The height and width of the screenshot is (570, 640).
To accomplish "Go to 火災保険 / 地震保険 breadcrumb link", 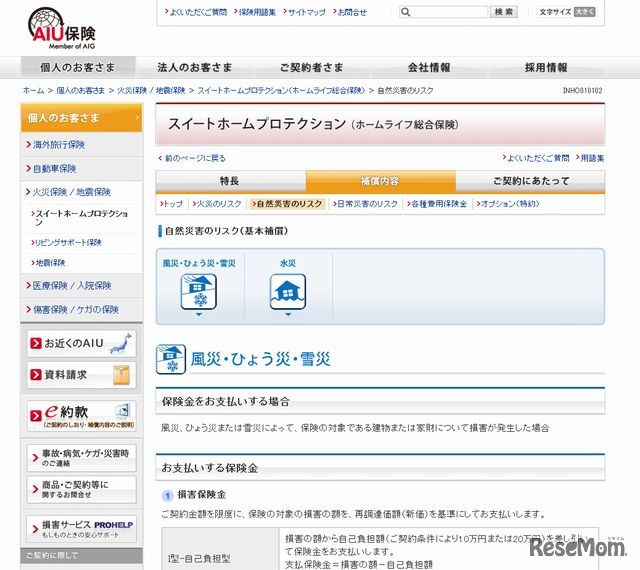I will click(x=151, y=91).
